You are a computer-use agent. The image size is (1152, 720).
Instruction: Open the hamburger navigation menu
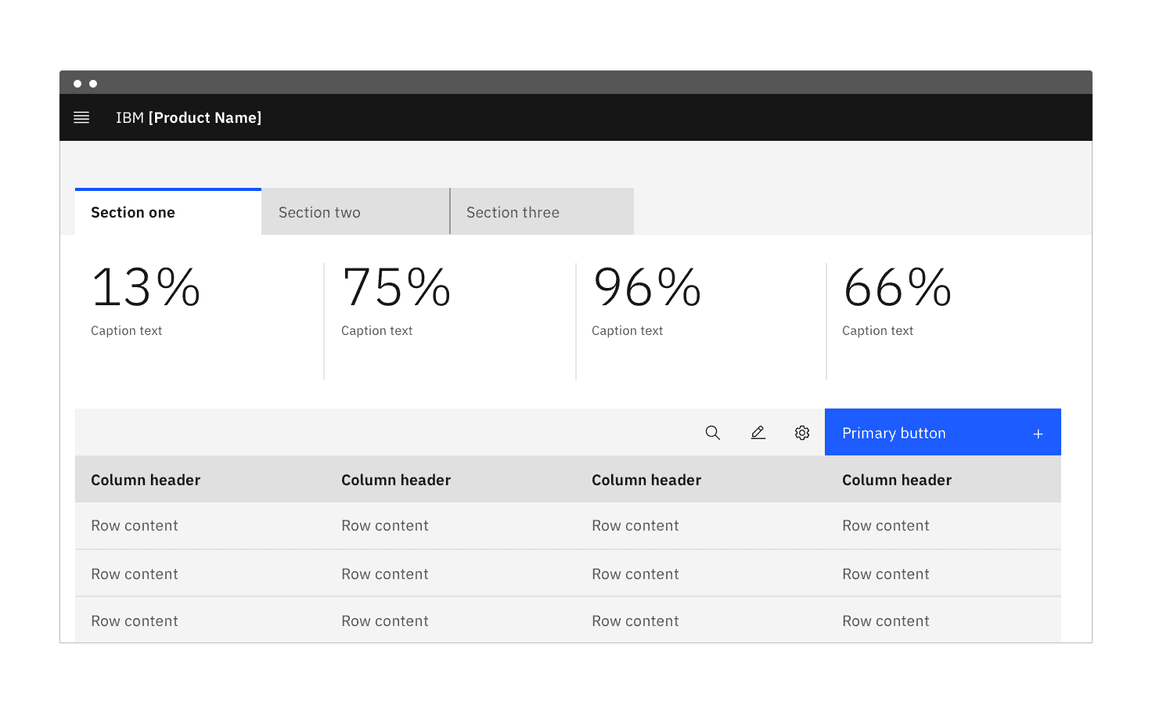coord(81,117)
